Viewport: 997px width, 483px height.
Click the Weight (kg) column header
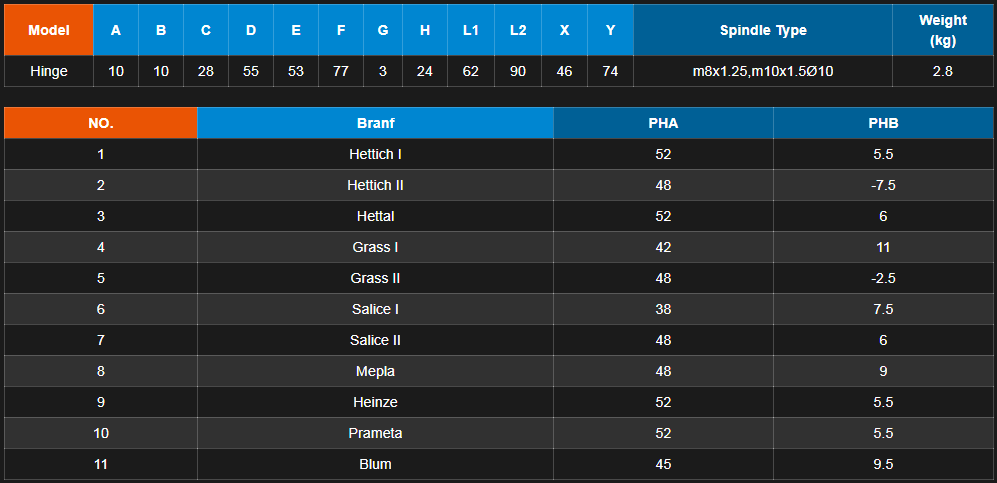tap(941, 30)
